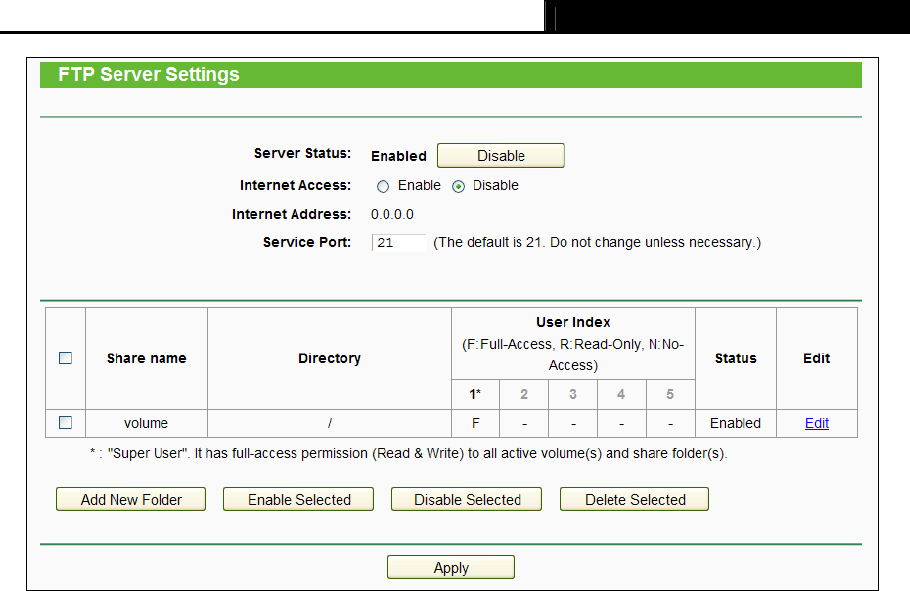Click the Enabled status cell of volume
Image resolution: width=910 pixels, height=591 pixels.
(735, 423)
